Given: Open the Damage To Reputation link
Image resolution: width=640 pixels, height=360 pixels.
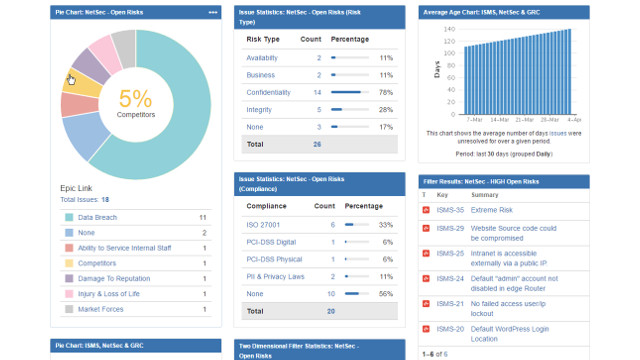Looking at the screenshot, I should [x=114, y=278].
